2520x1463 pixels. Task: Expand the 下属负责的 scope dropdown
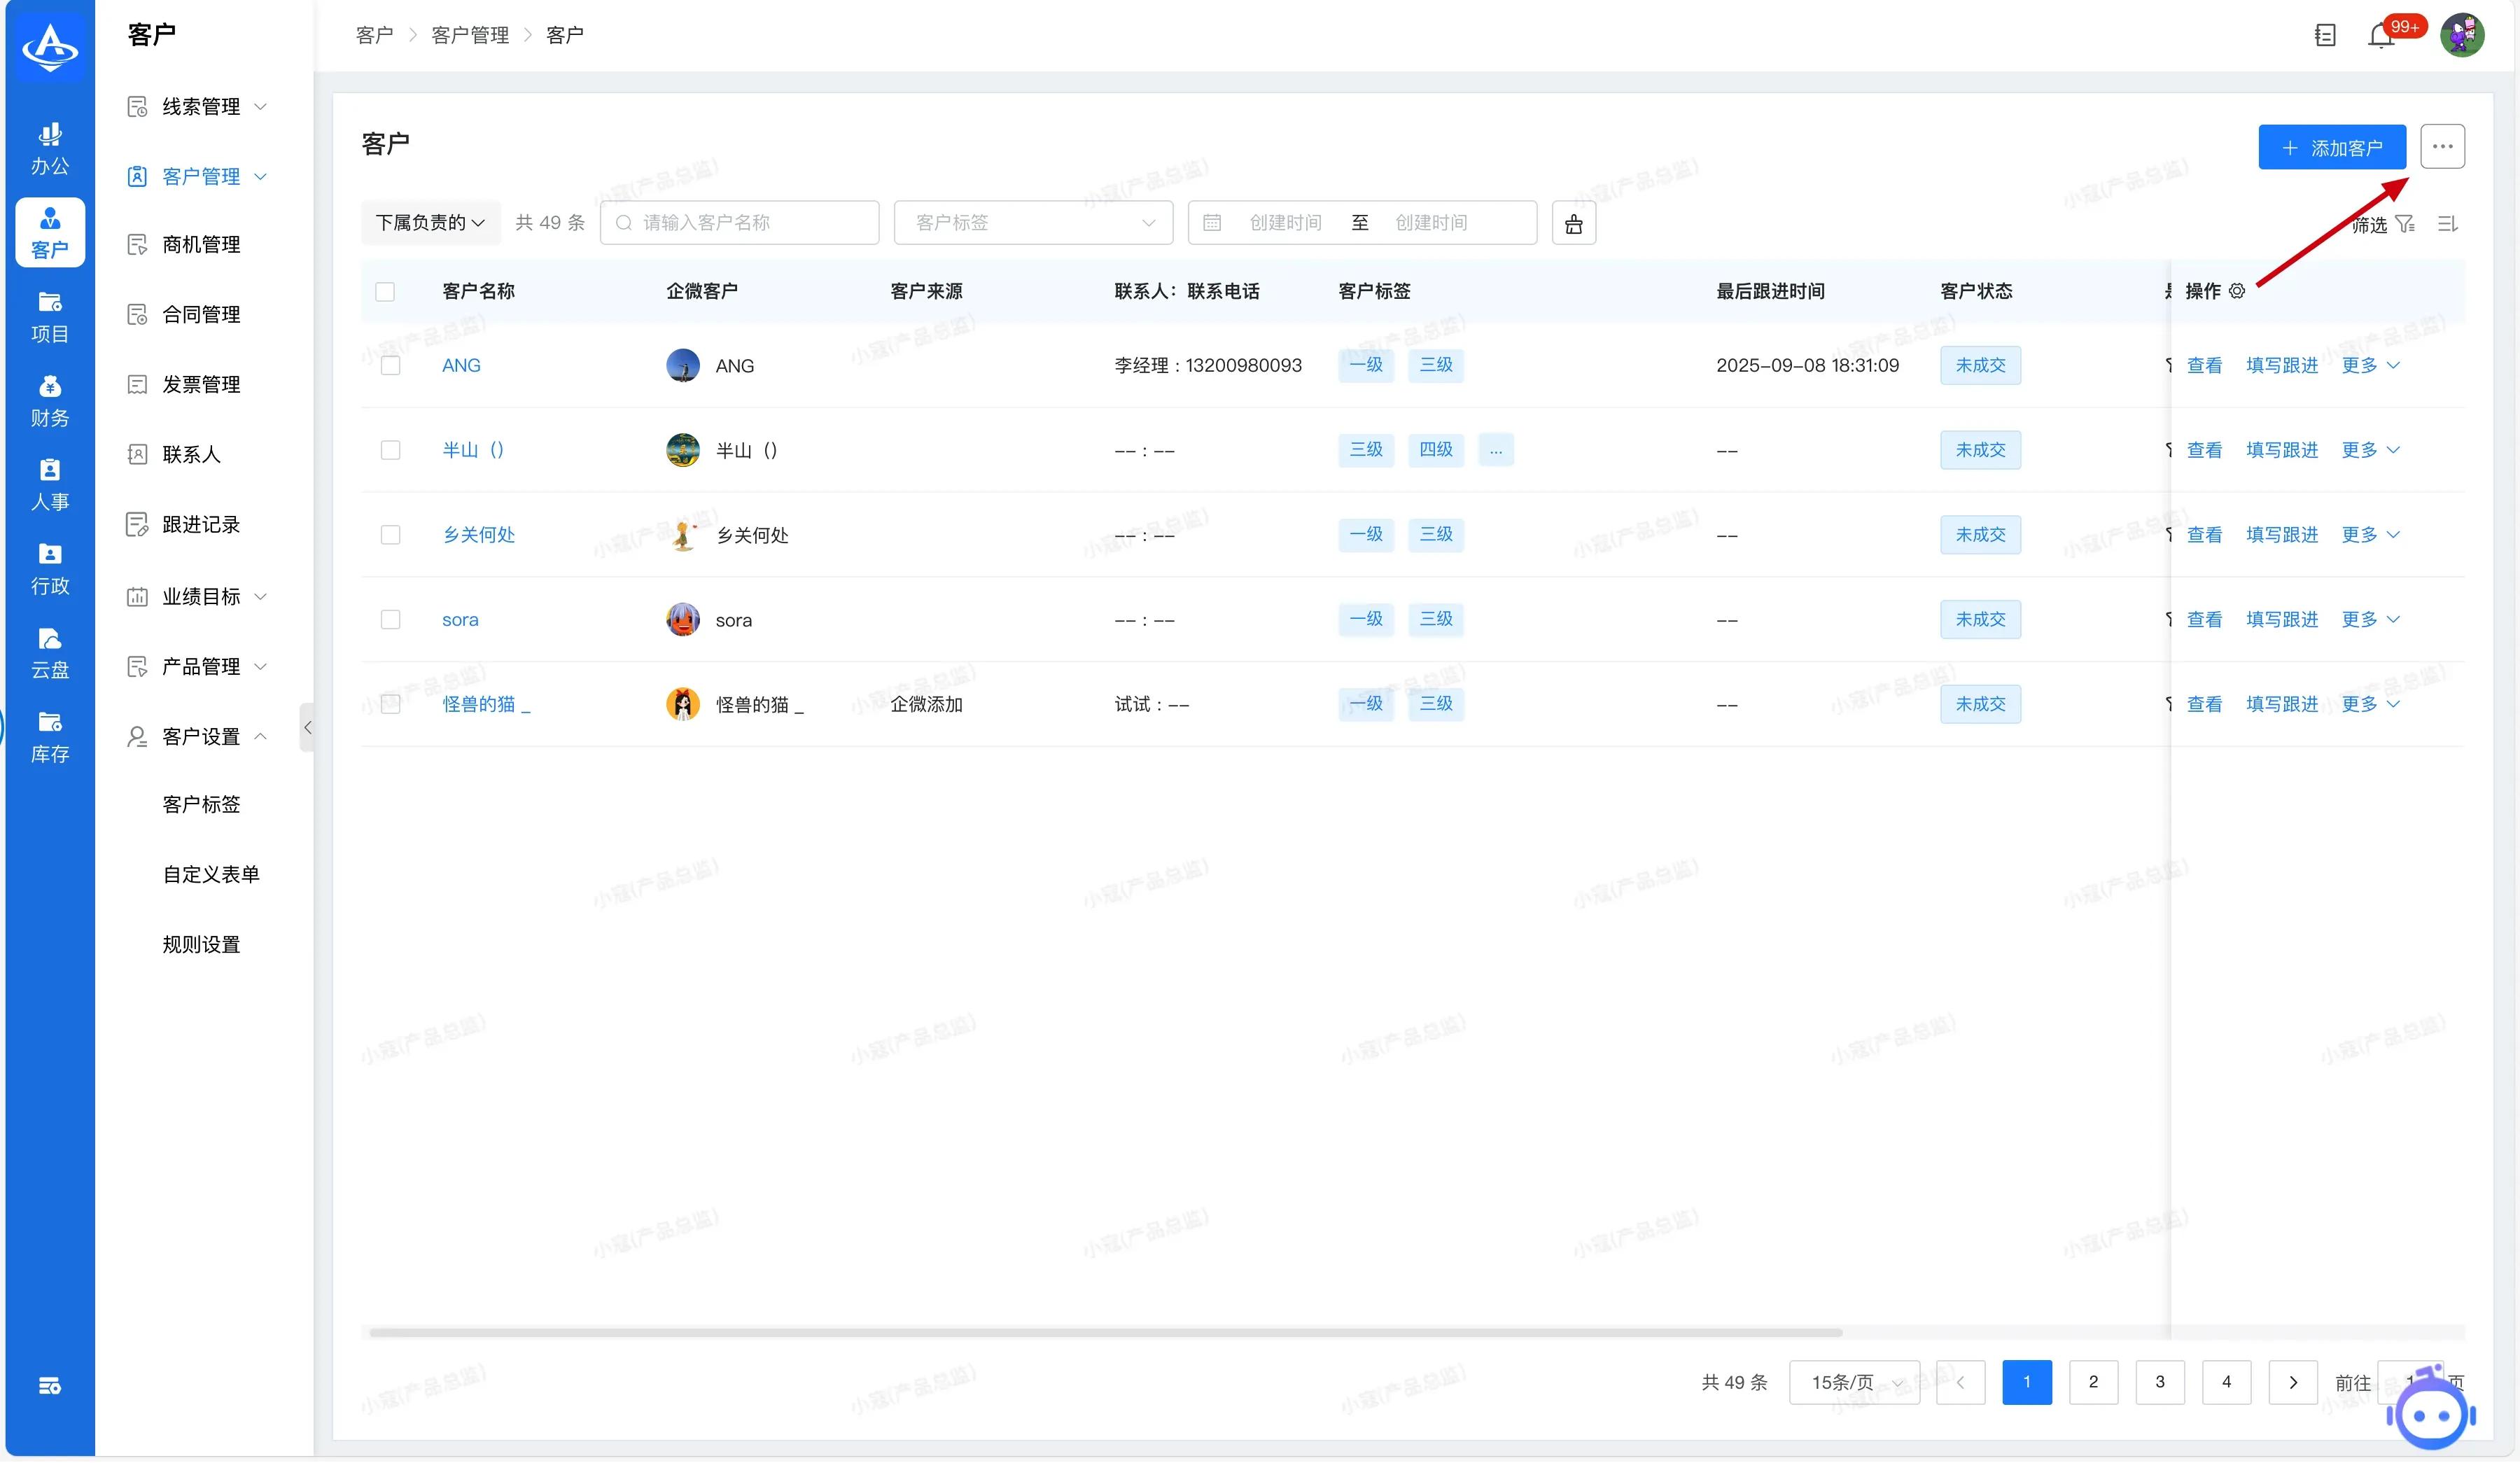pyautogui.click(x=430, y=223)
